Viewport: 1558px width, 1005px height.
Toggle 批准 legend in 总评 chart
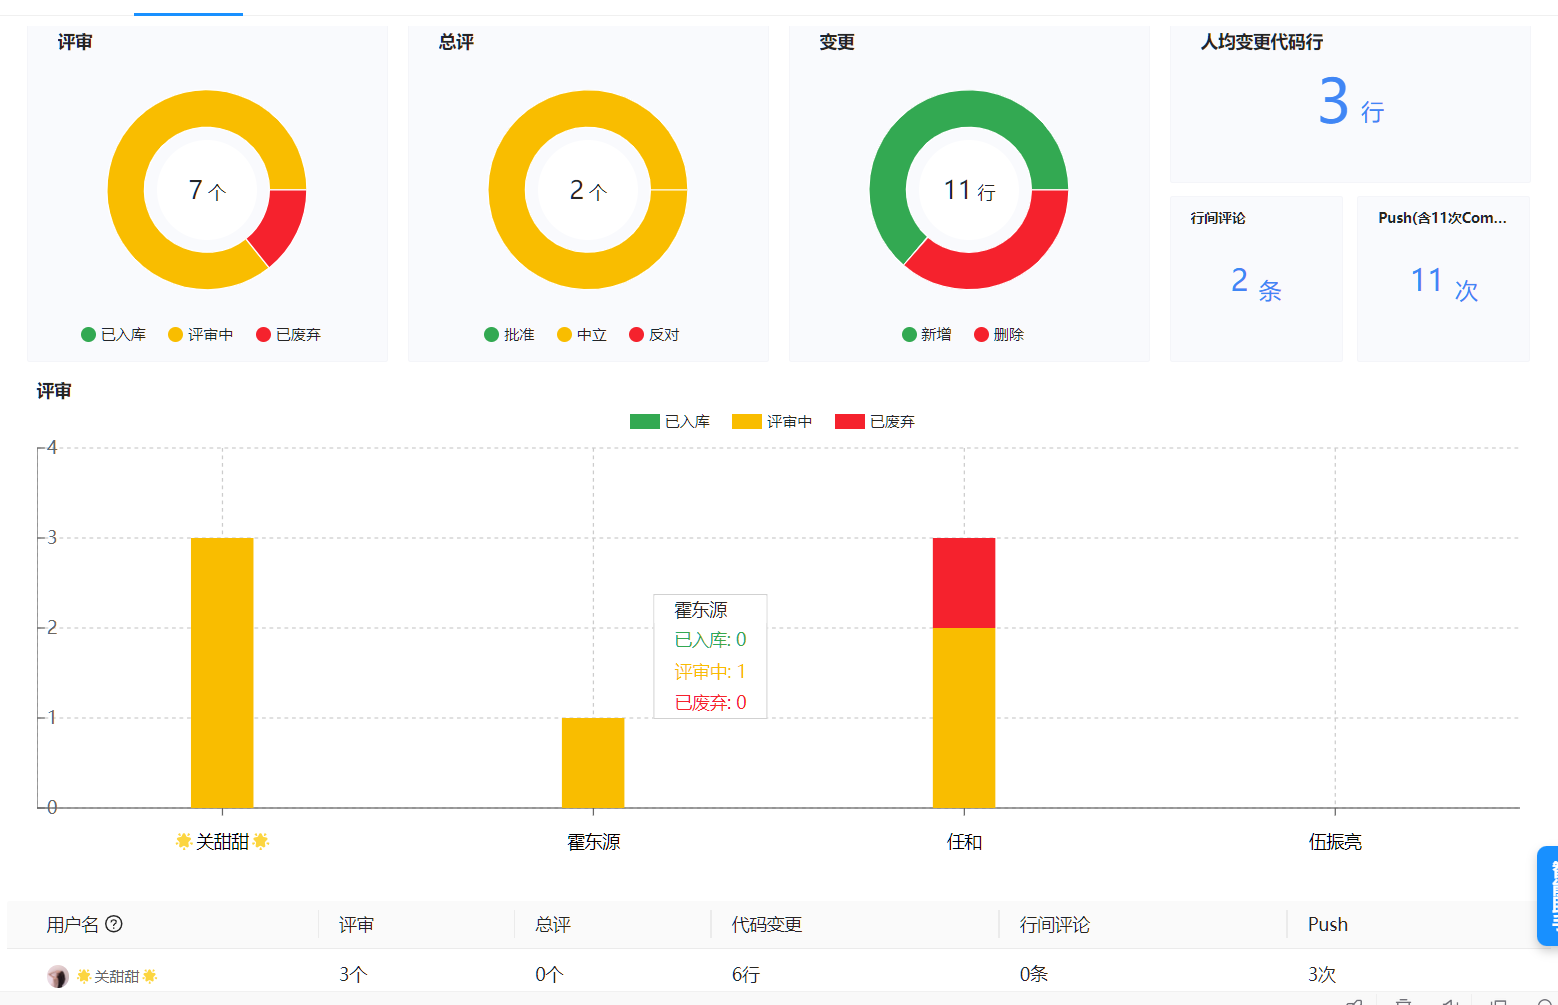tap(509, 335)
